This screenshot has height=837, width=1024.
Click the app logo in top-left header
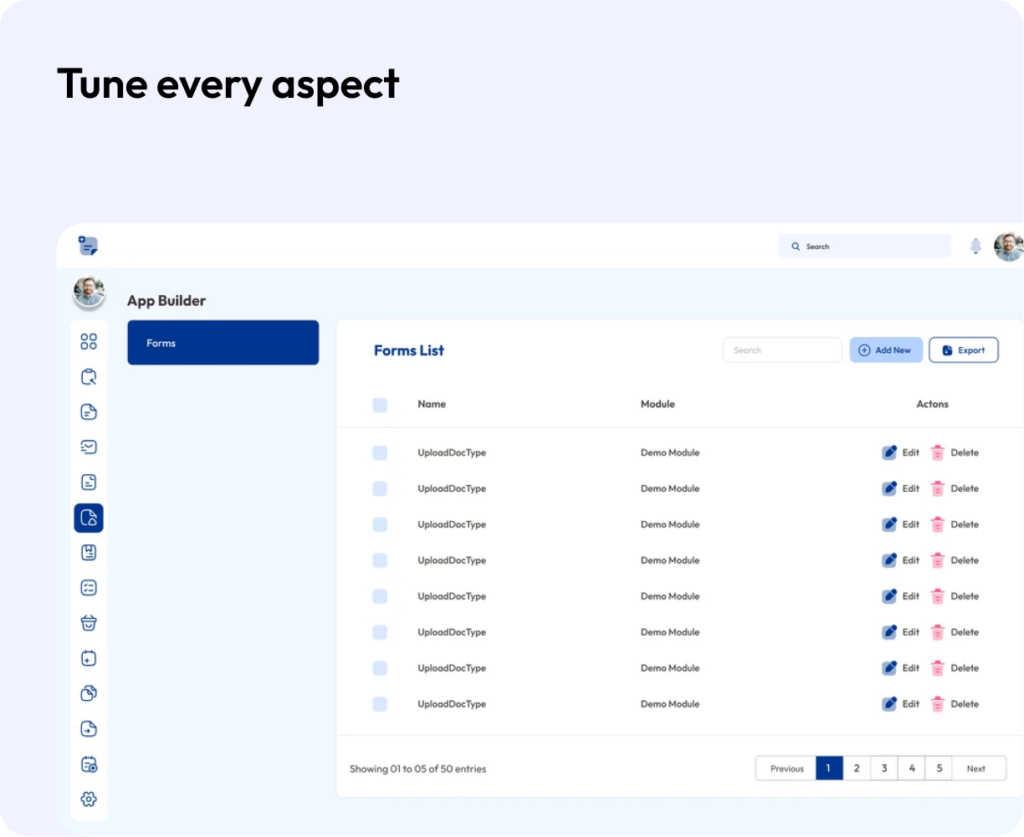click(88, 246)
